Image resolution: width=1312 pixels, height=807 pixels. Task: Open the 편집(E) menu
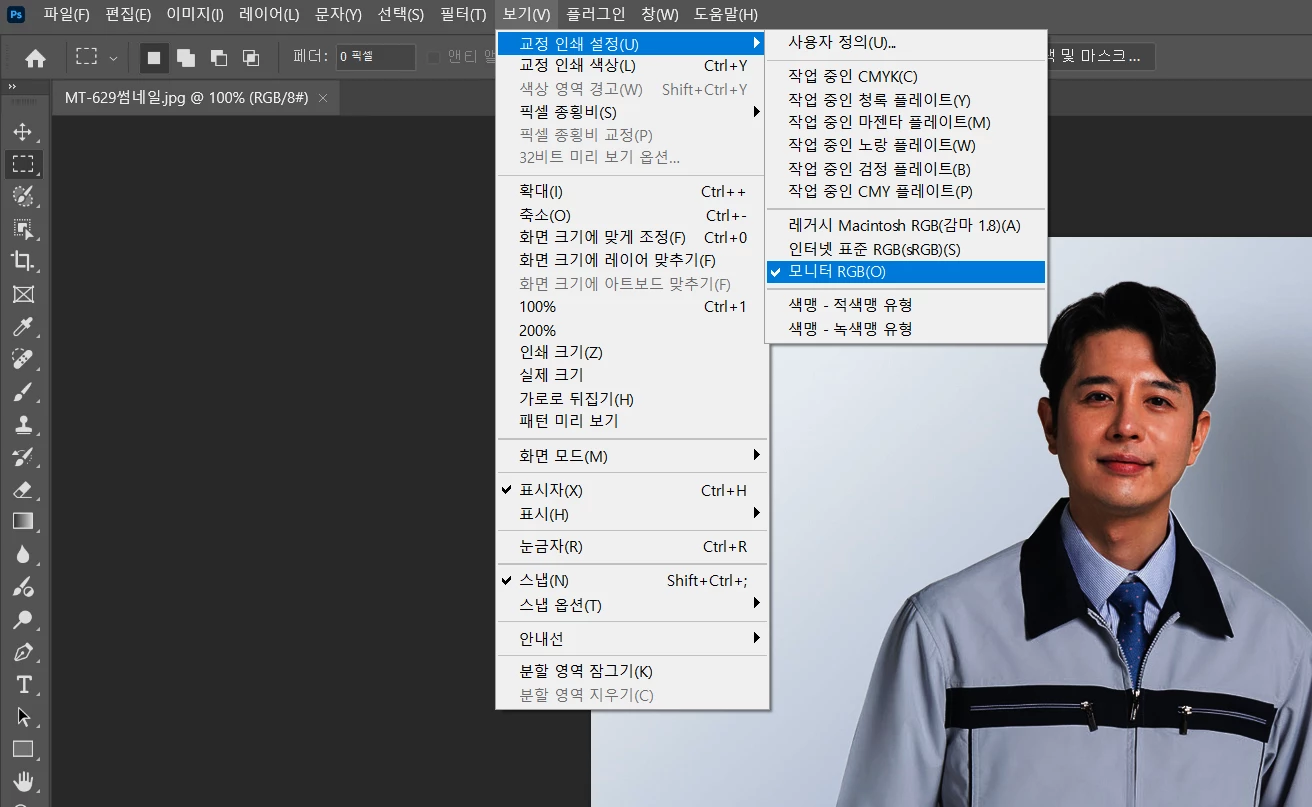pyautogui.click(x=128, y=14)
